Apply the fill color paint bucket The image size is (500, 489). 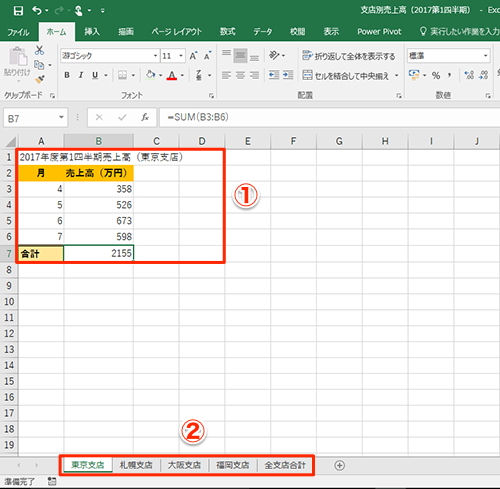coord(151,75)
